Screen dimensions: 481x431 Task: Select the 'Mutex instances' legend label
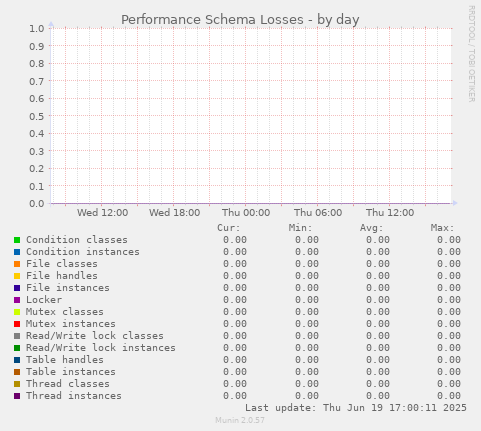[71, 324]
